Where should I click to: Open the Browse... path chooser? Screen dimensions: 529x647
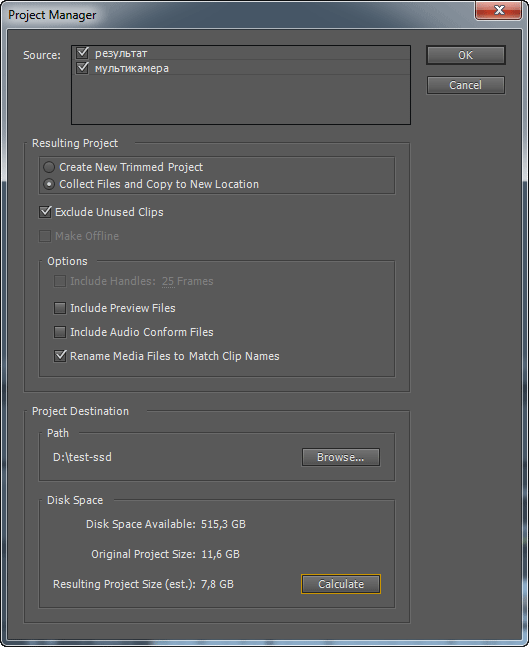340,457
